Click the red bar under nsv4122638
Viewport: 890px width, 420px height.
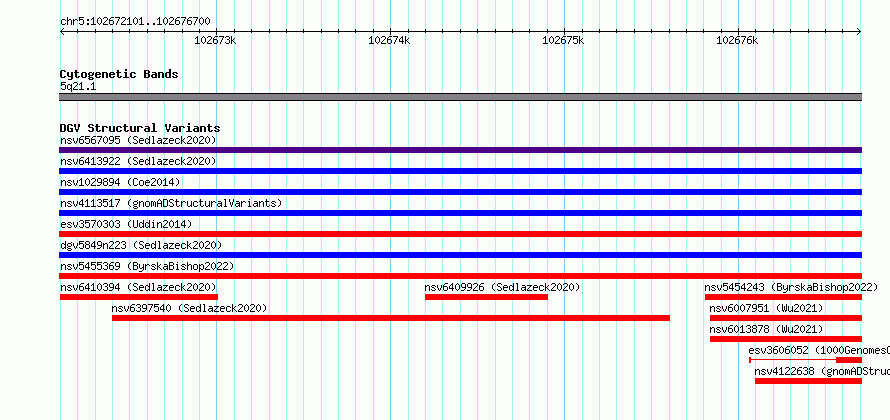[x=808, y=381]
